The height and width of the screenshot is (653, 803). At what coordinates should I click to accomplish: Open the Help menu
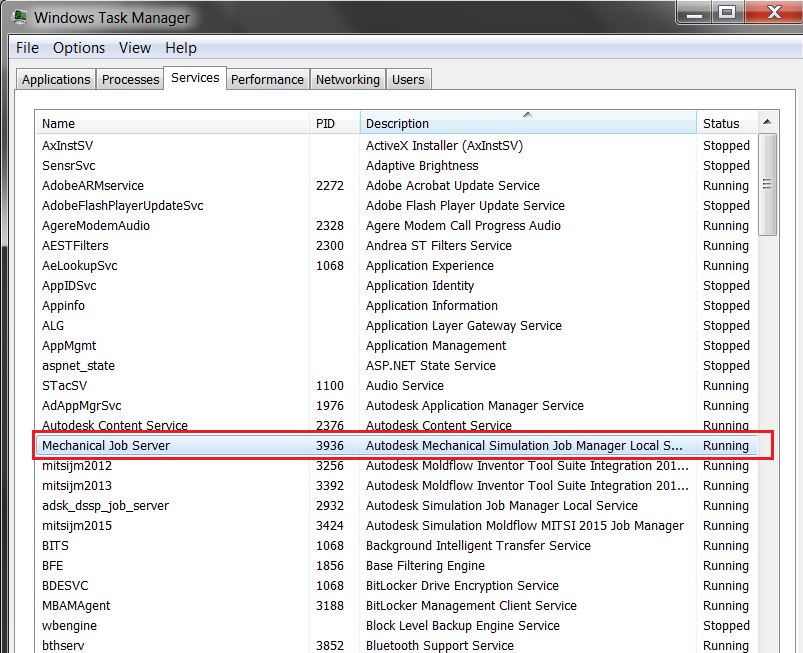coord(180,48)
